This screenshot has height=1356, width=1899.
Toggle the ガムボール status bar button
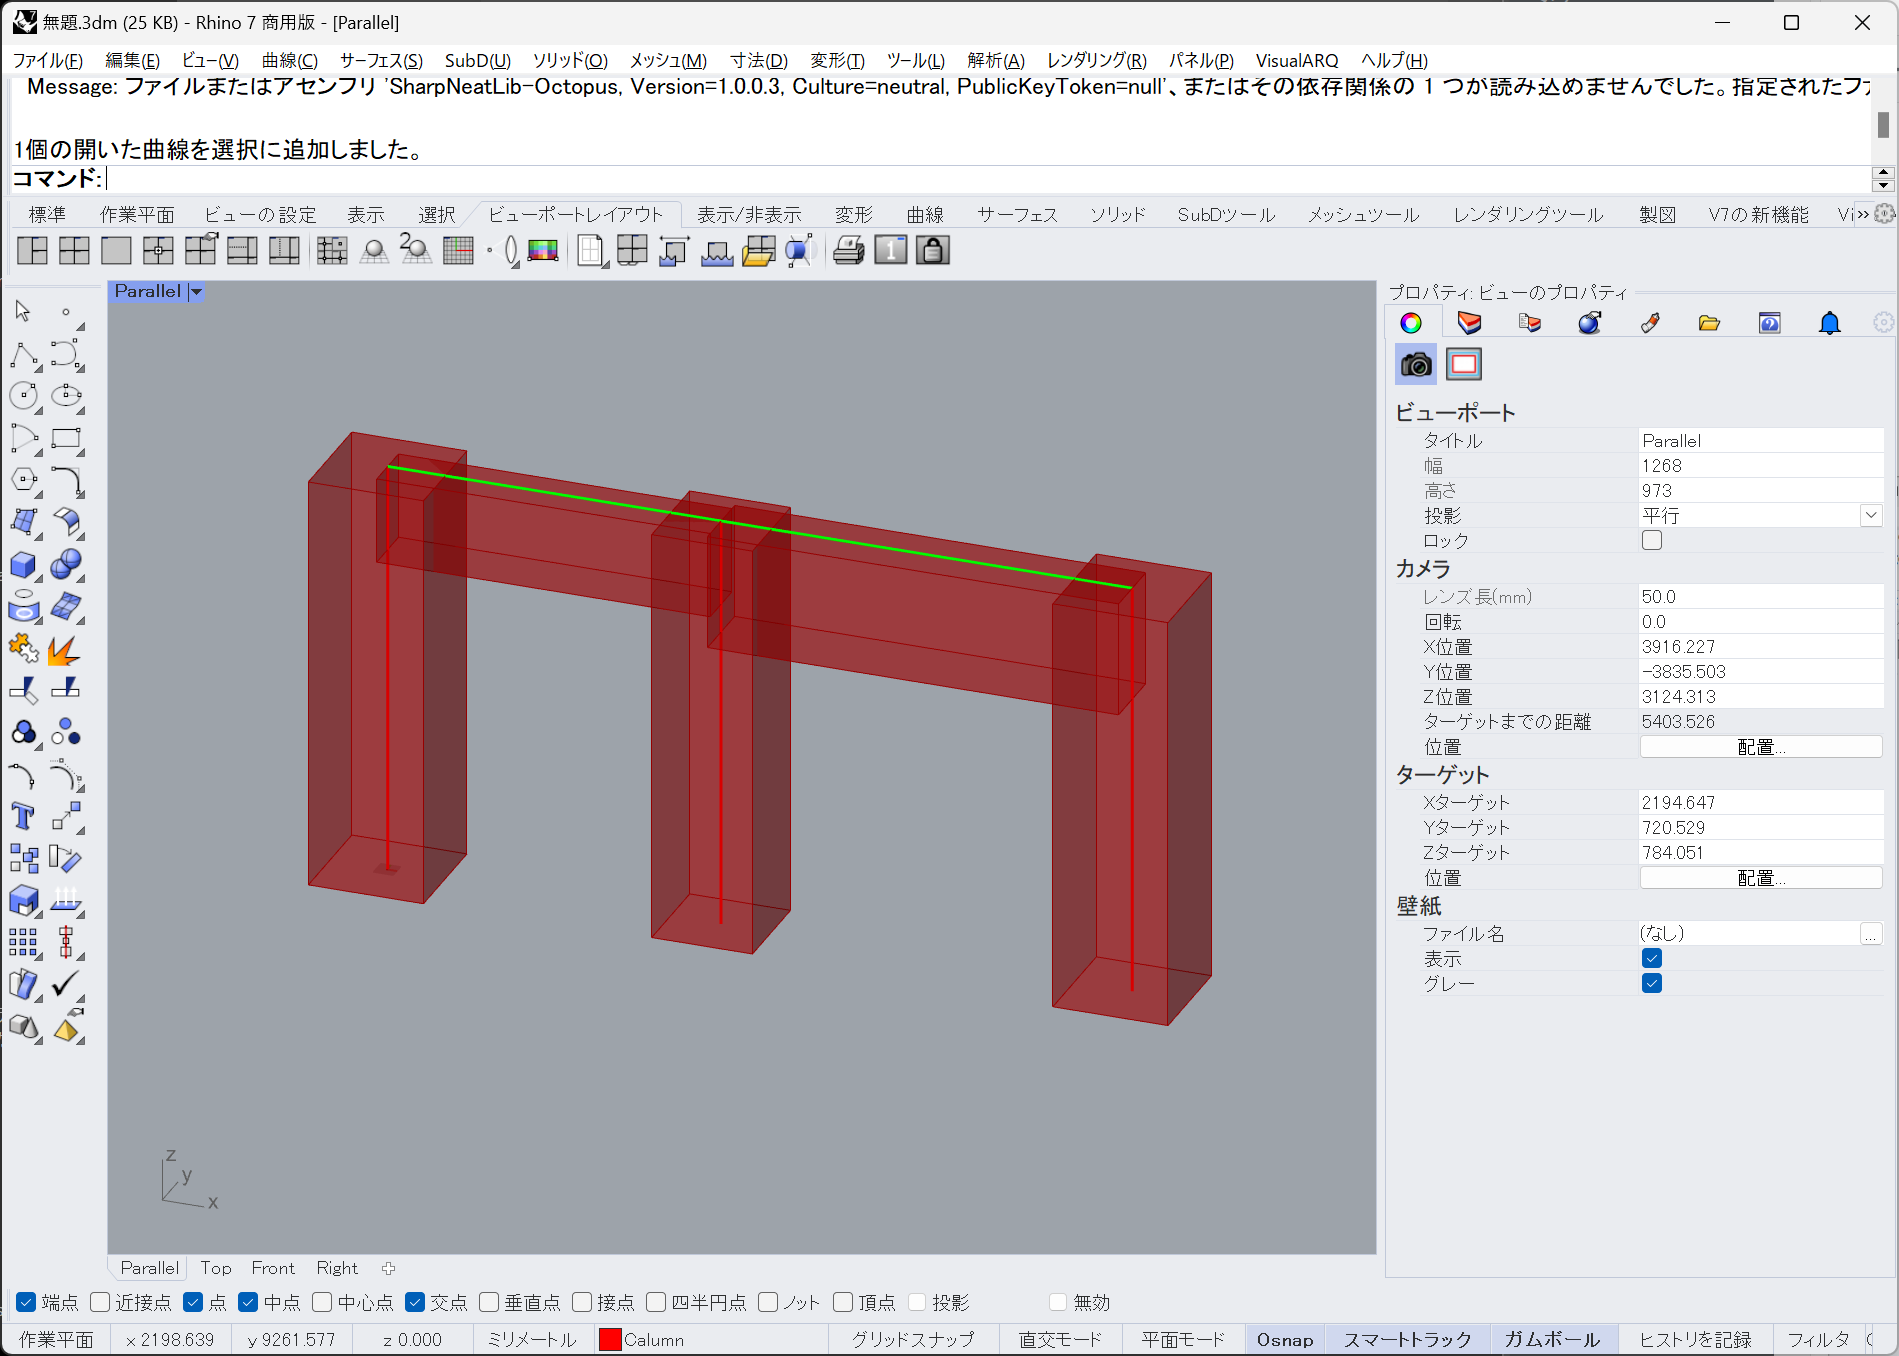point(1551,1339)
